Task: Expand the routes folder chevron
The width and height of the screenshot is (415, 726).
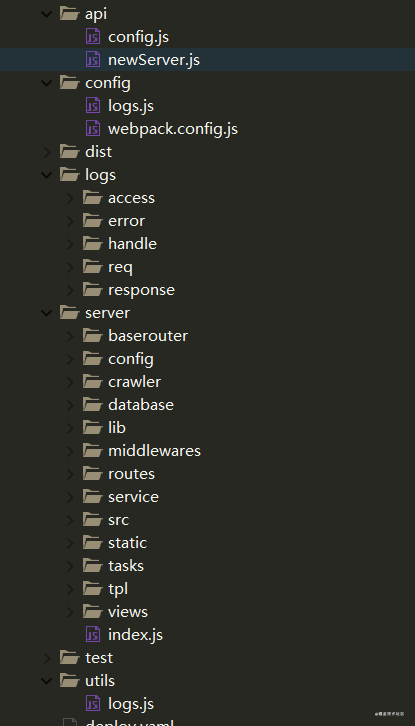Action: [x=70, y=474]
